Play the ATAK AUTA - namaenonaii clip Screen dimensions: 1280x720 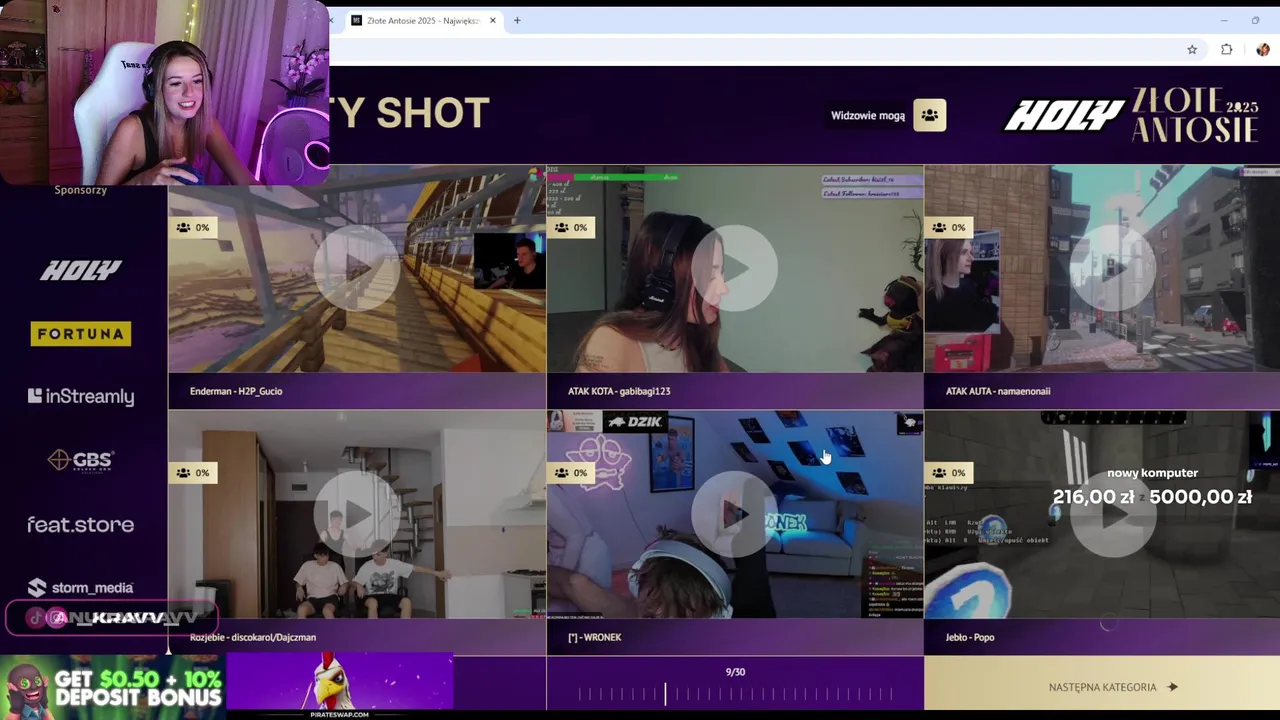point(1112,269)
